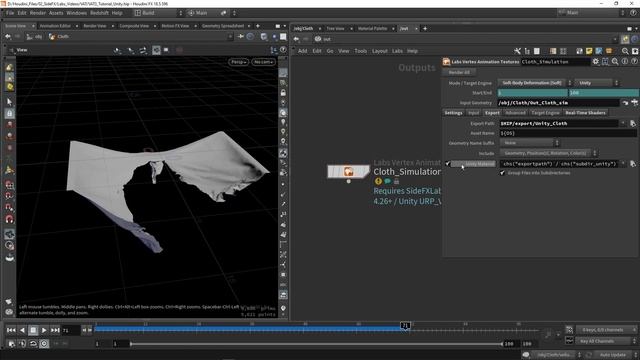The height and width of the screenshot is (360, 640).
Task: Open the Key All Channels dropdown
Action: pyautogui.click(x=605, y=341)
